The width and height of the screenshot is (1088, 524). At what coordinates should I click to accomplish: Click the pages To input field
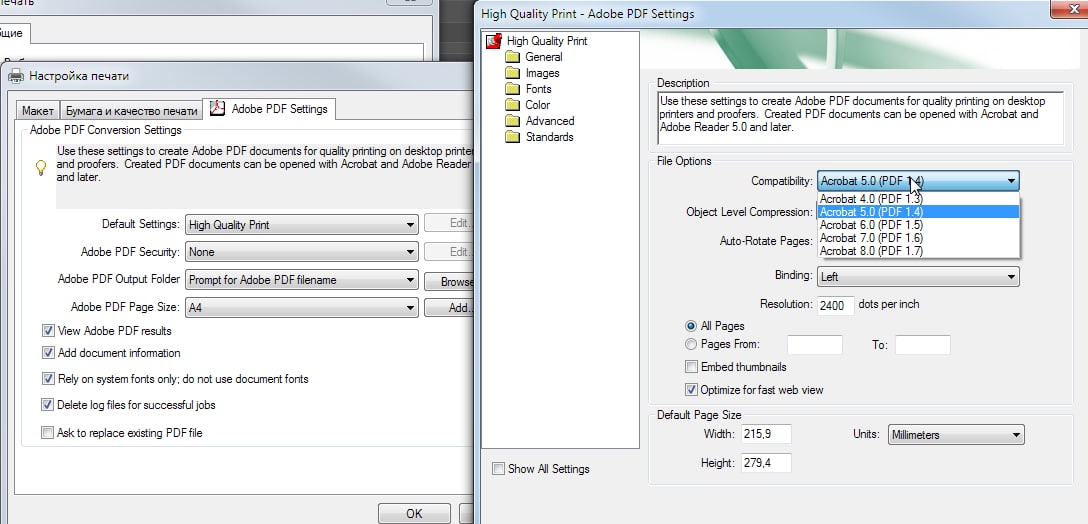922,344
